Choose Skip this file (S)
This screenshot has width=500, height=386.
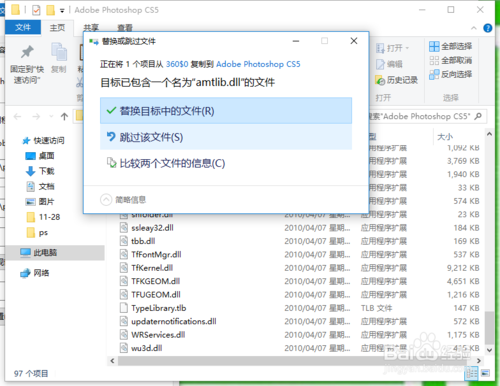pos(226,137)
